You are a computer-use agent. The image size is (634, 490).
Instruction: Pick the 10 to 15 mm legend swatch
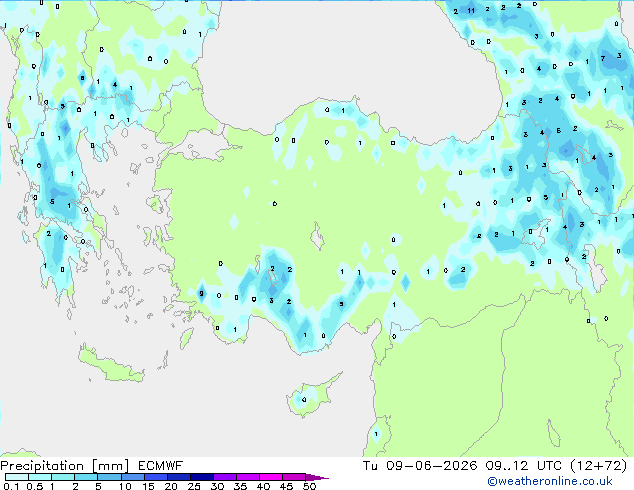coord(133,477)
